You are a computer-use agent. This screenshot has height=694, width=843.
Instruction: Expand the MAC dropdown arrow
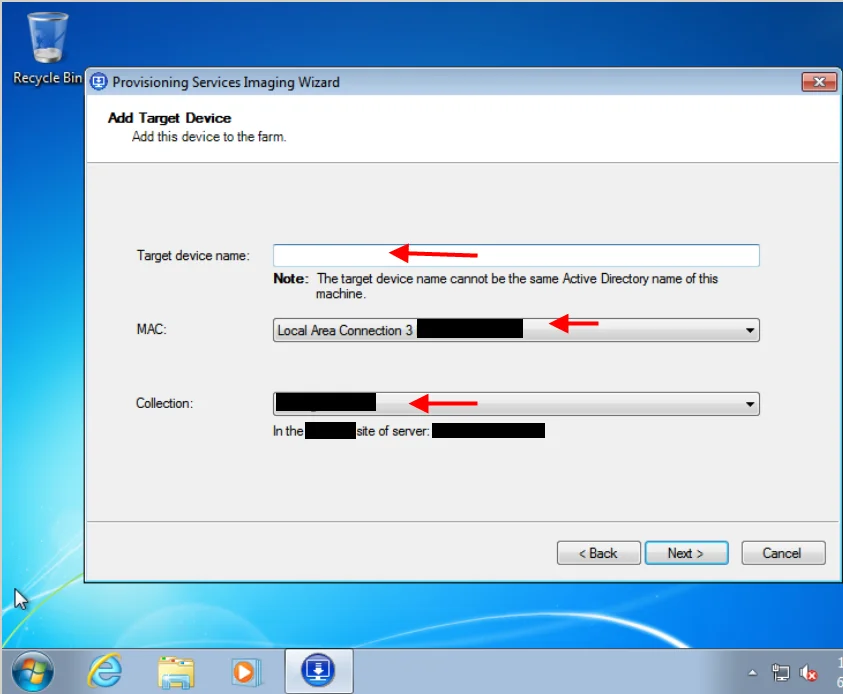point(749,330)
